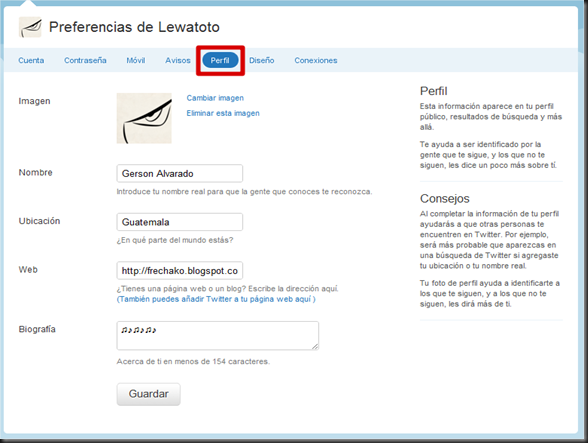
Task: Open the Cuenta tab
Action: coord(31,60)
